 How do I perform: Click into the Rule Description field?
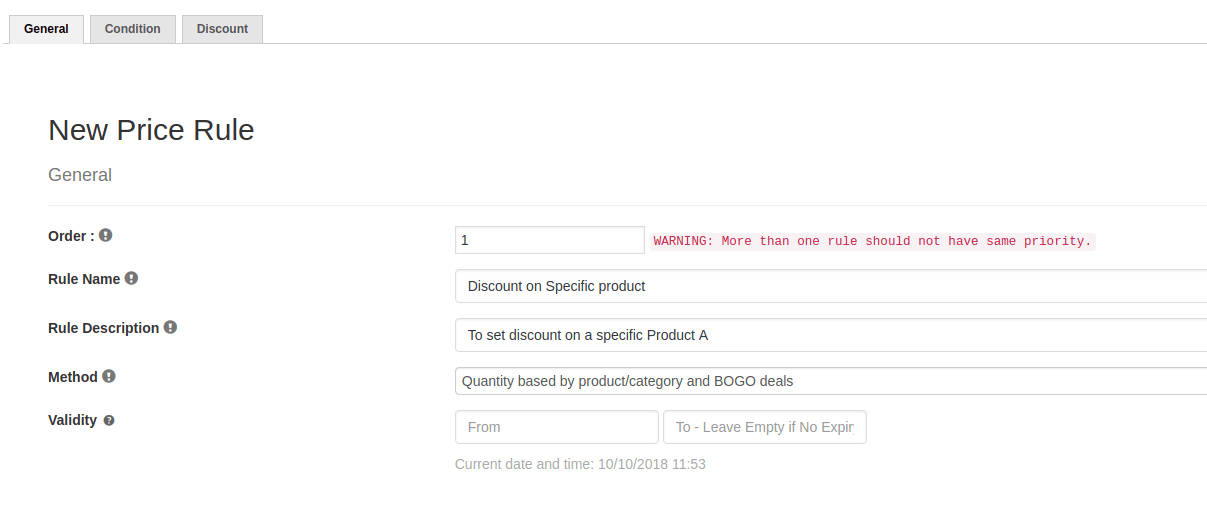pos(830,335)
